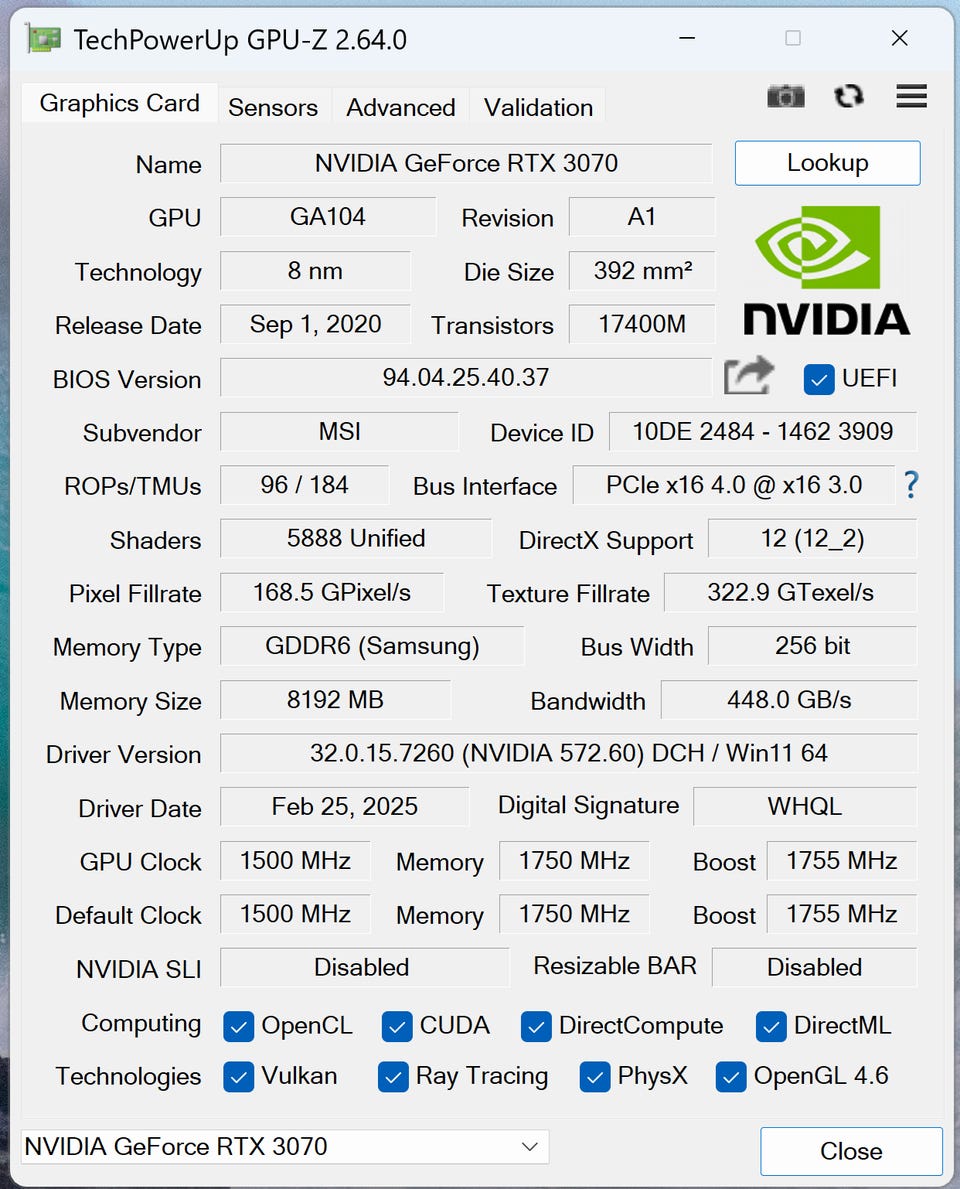Toggle the Vulkan checkbox
The image size is (960, 1189).
238,1077
